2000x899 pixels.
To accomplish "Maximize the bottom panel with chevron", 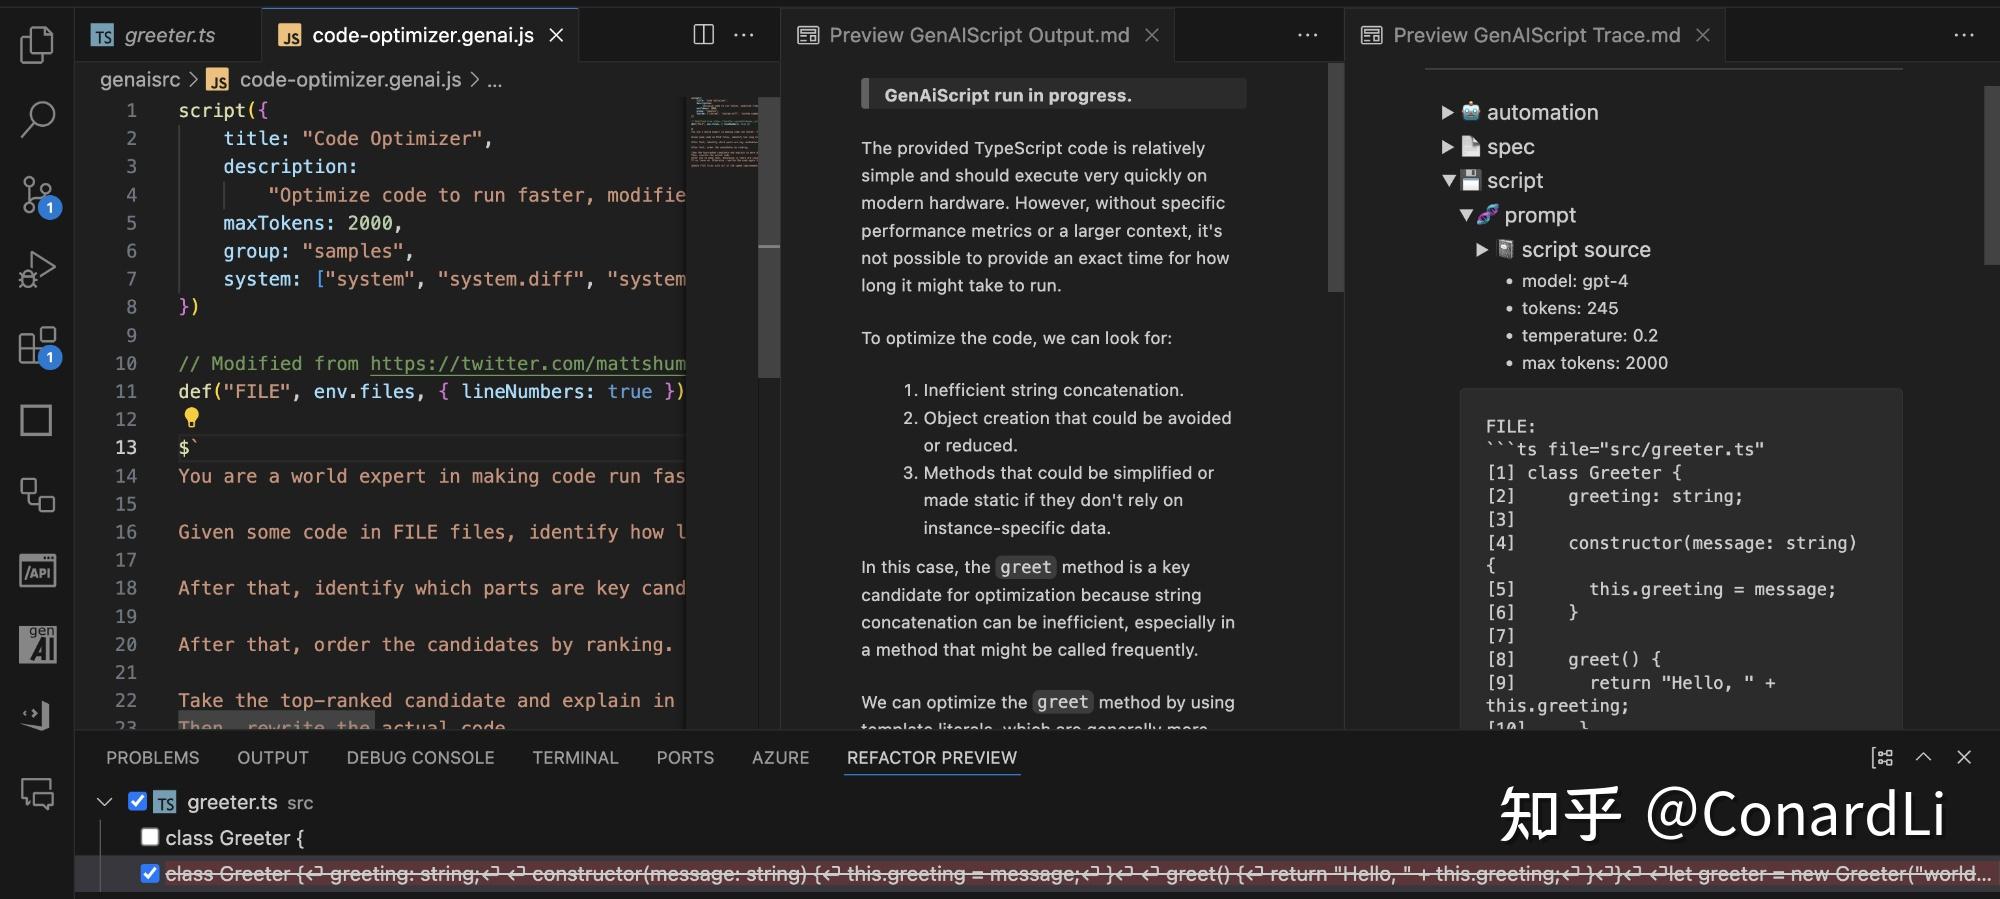I will coord(1923,757).
